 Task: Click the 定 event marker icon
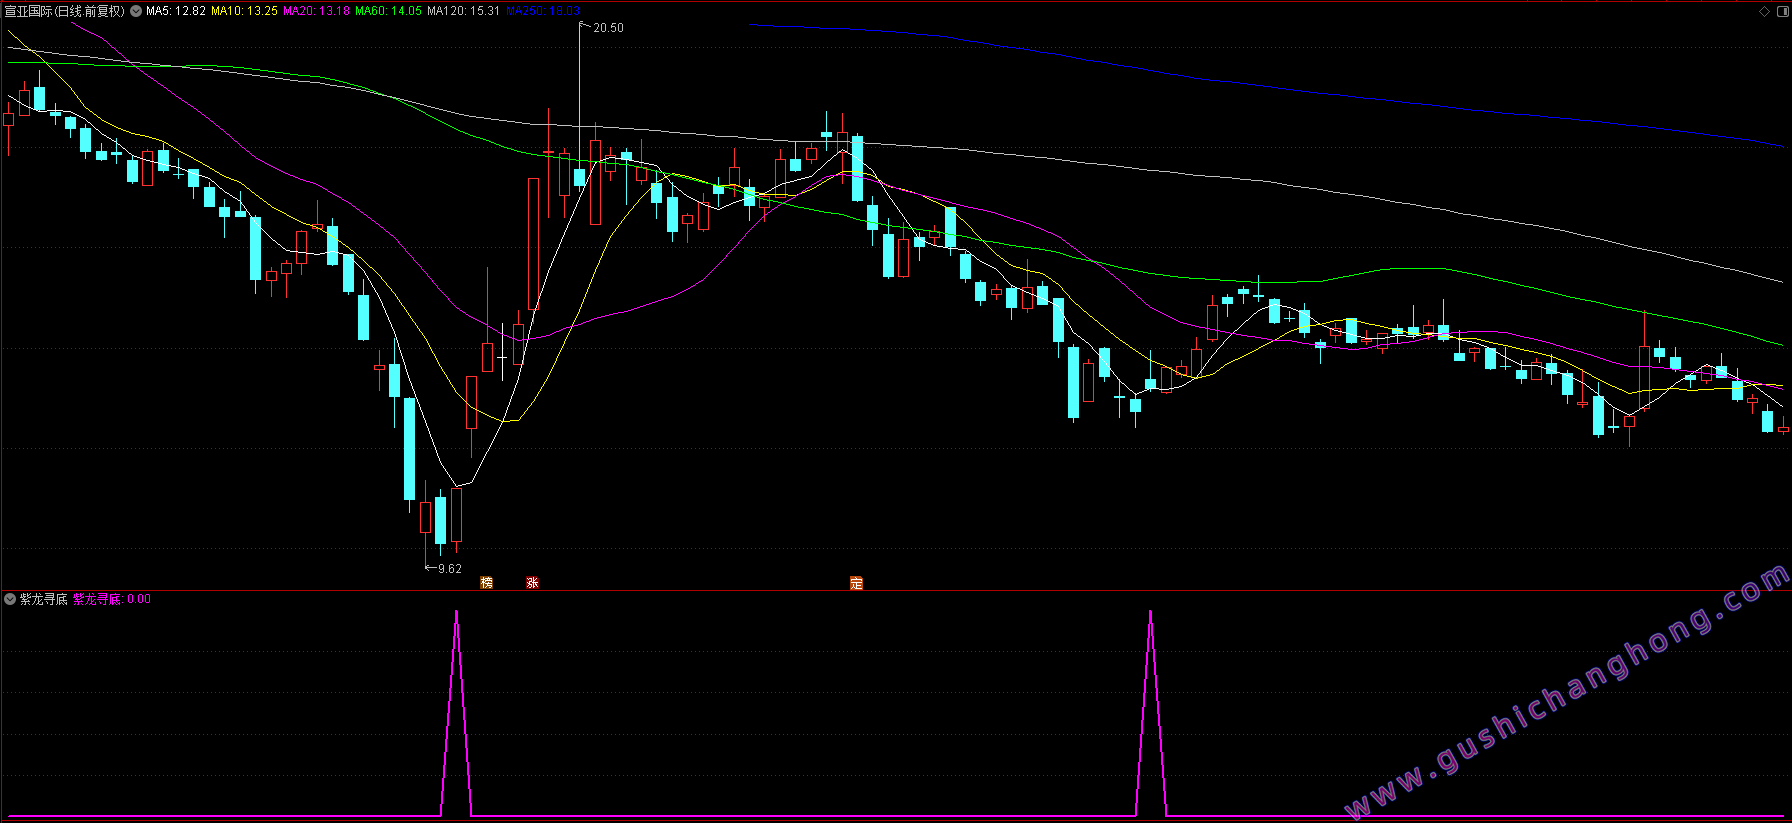[x=856, y=583]
